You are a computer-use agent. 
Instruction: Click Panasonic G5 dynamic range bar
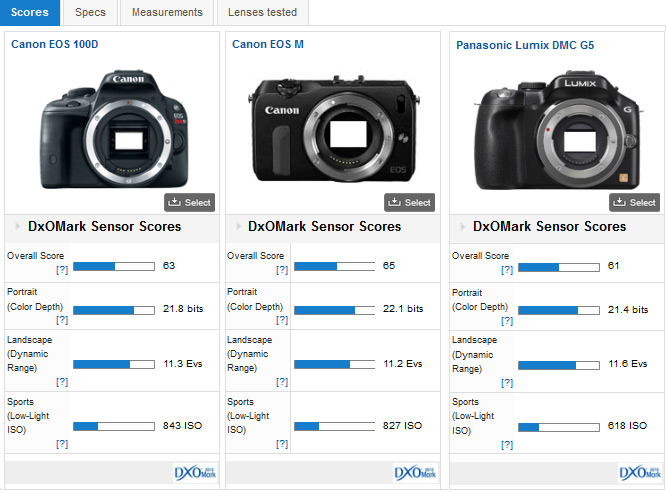point(559,365)
